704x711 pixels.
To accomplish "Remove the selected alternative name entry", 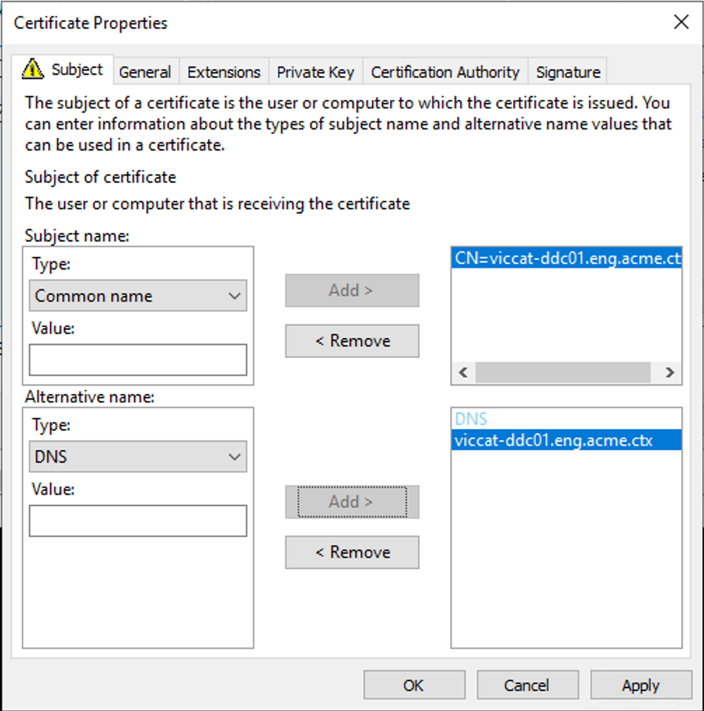I will pos(352,552).
